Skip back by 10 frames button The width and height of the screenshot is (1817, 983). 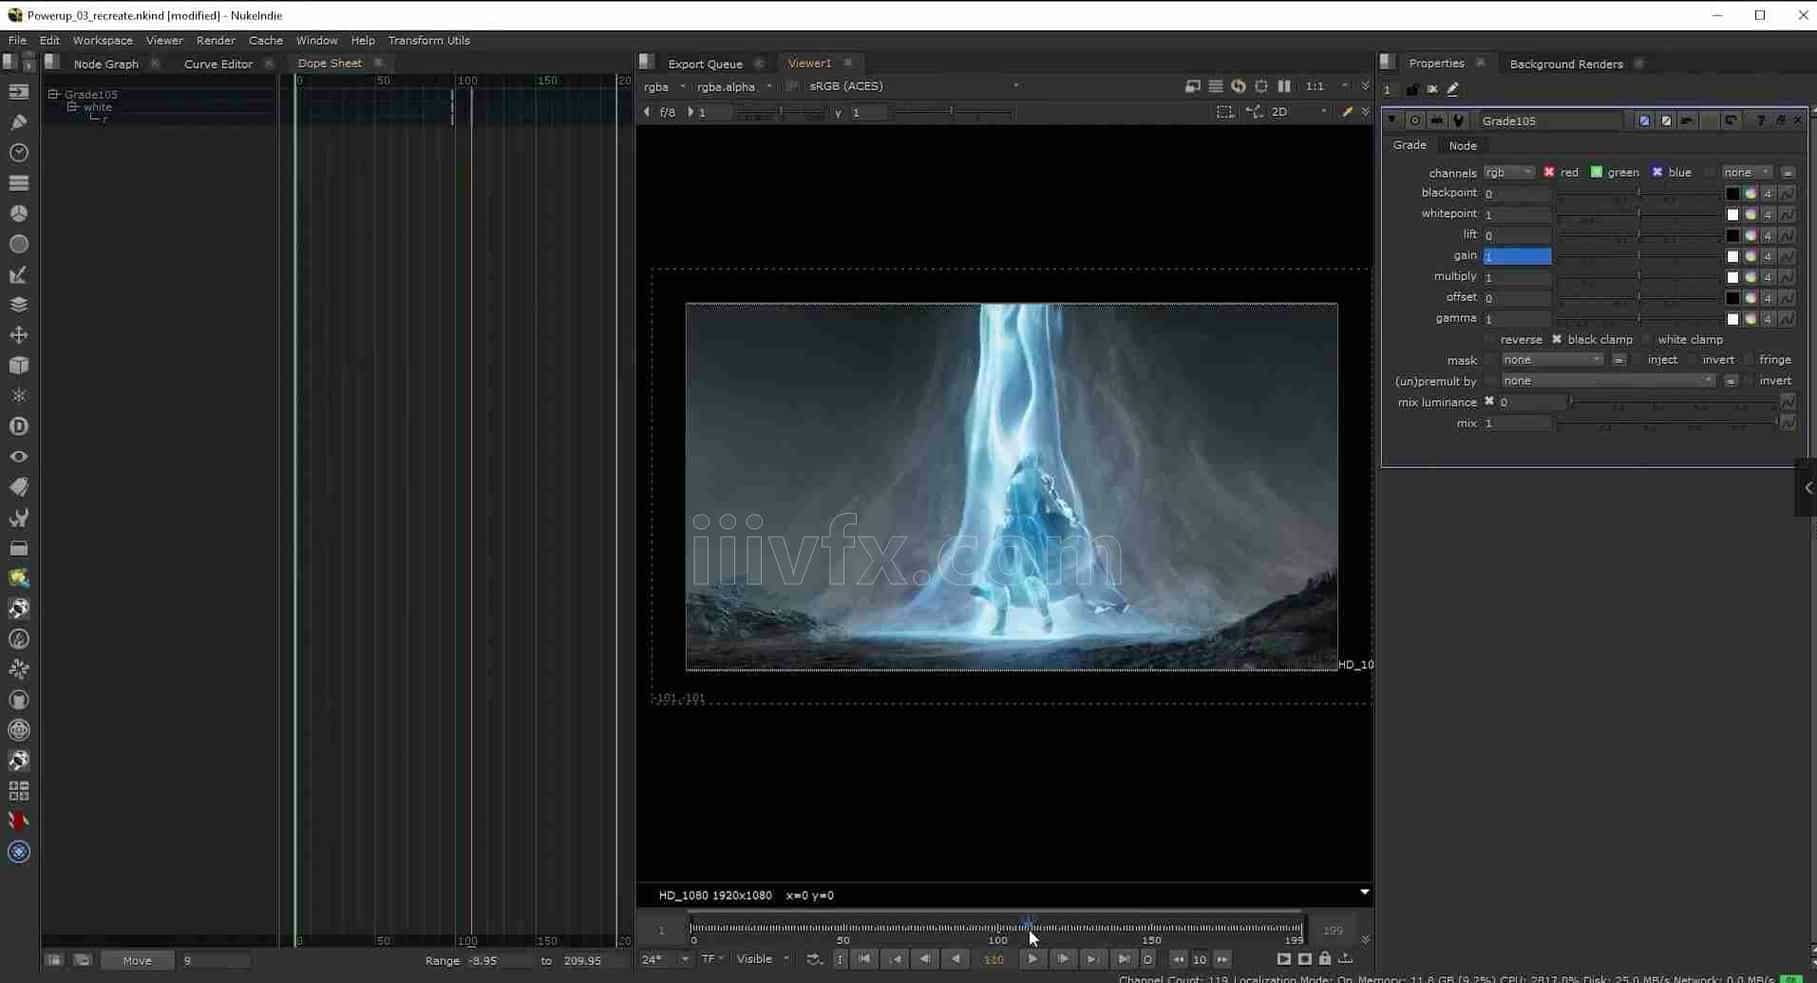(1178, 959)
